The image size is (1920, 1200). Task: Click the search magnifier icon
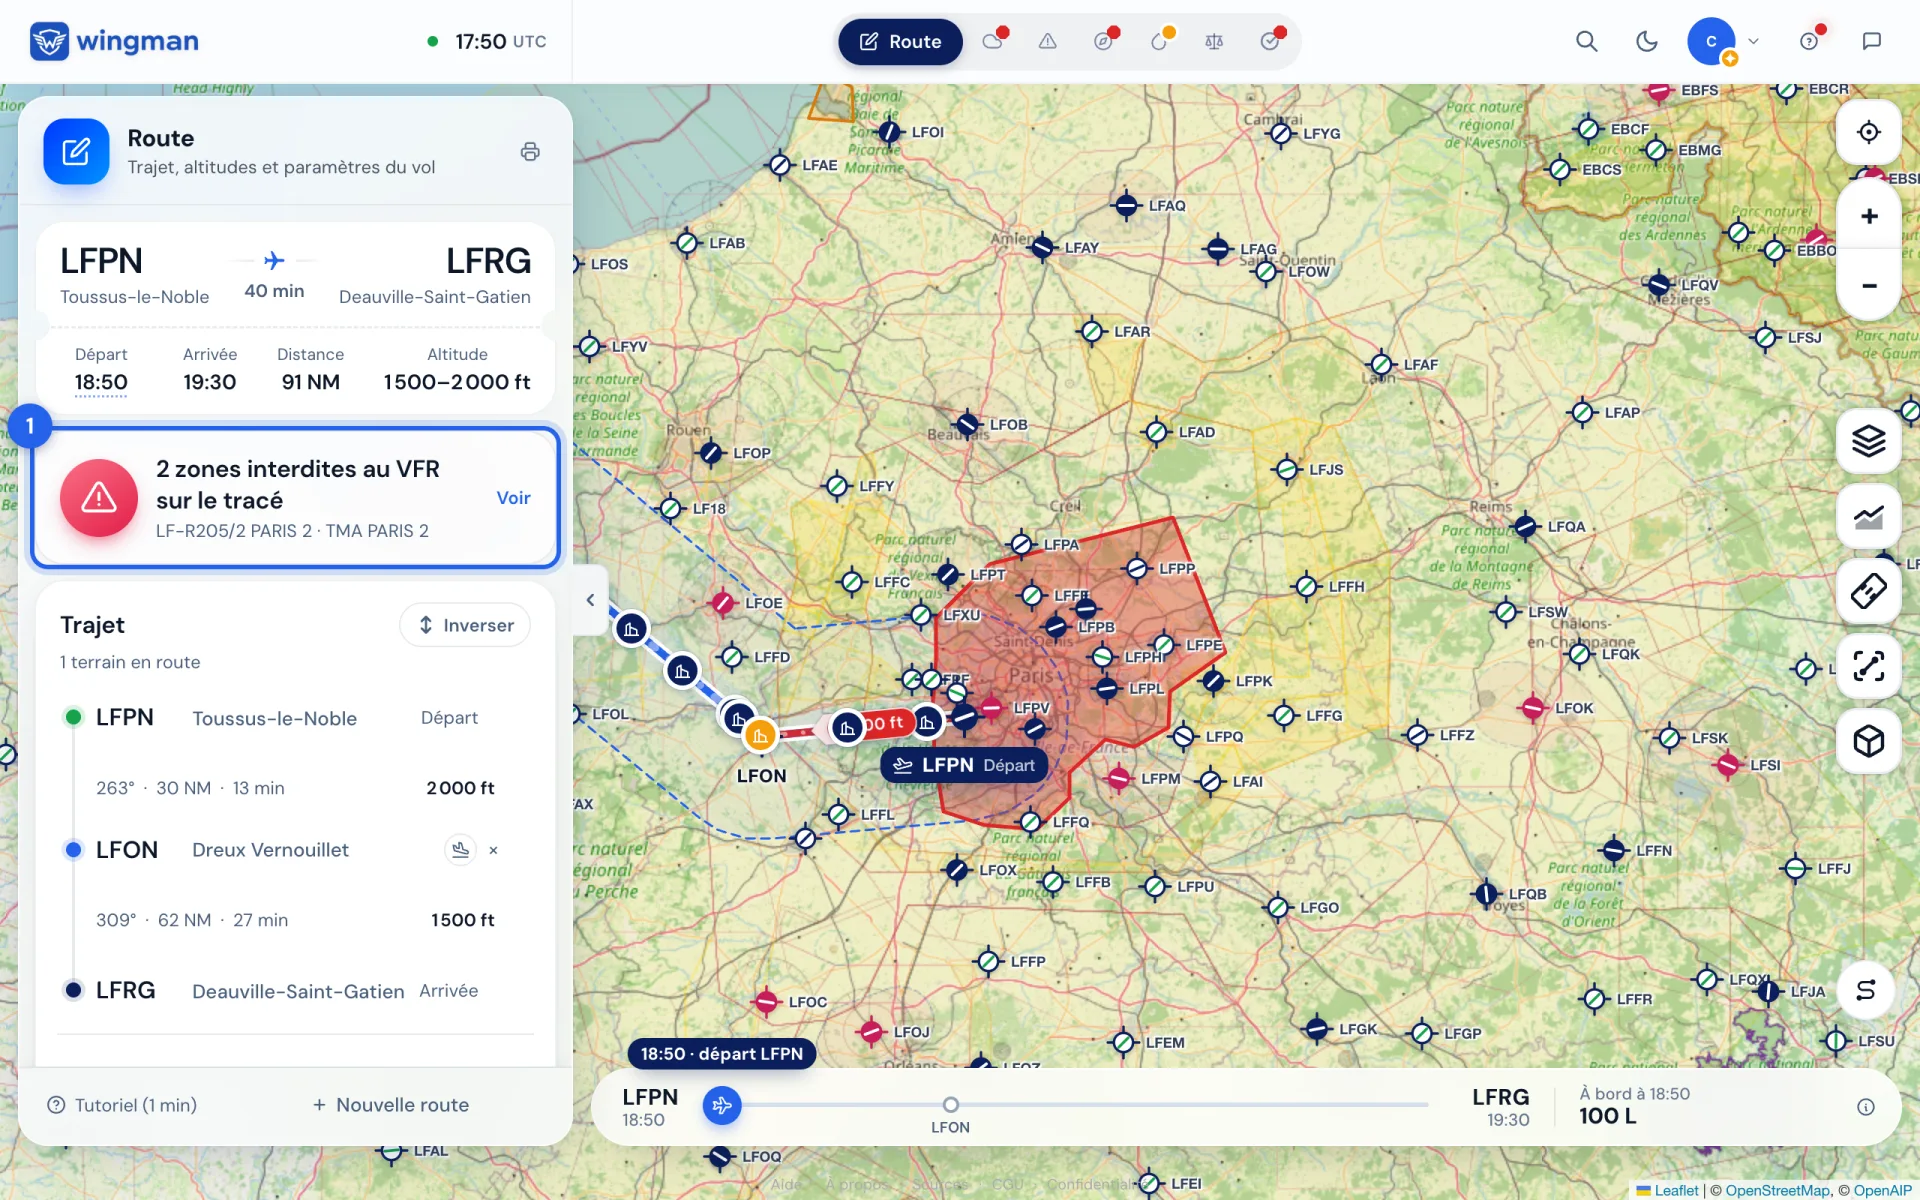point(1586,41)
